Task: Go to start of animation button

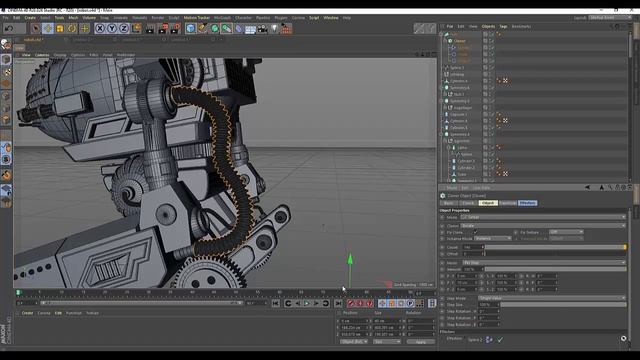Action: (x=276, y=303)
